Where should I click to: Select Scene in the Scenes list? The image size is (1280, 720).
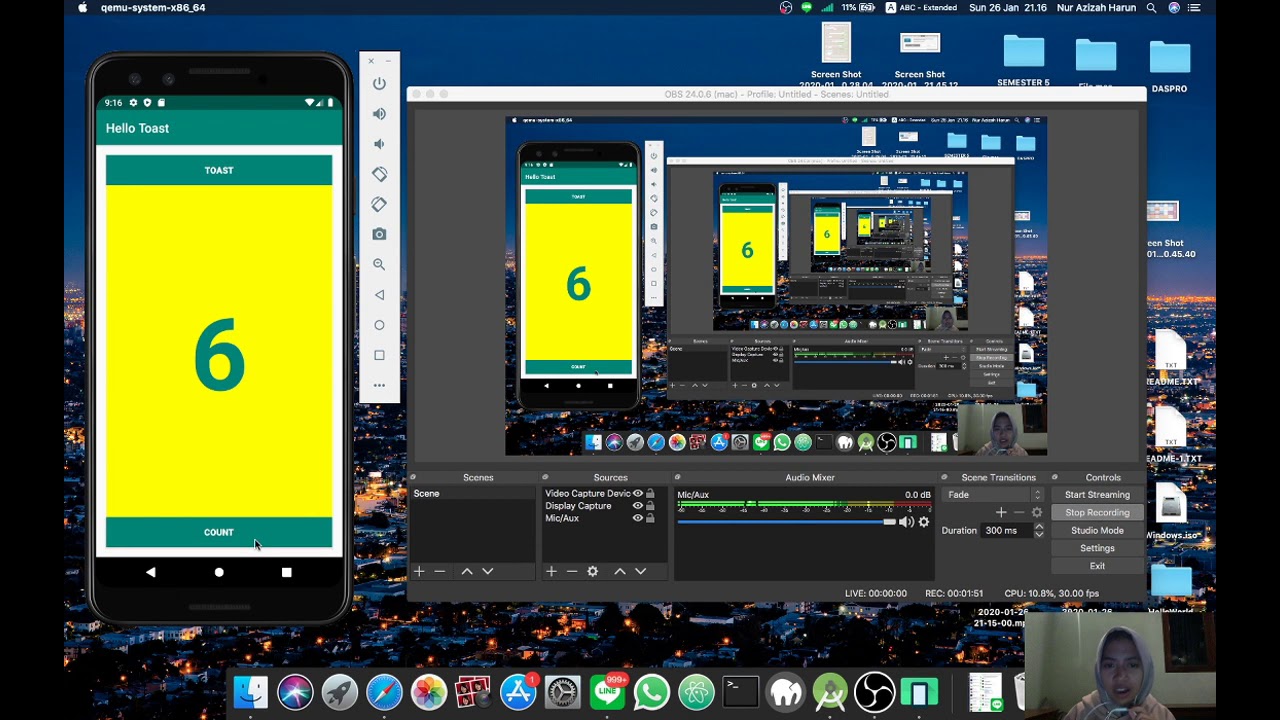pos(474,494)
